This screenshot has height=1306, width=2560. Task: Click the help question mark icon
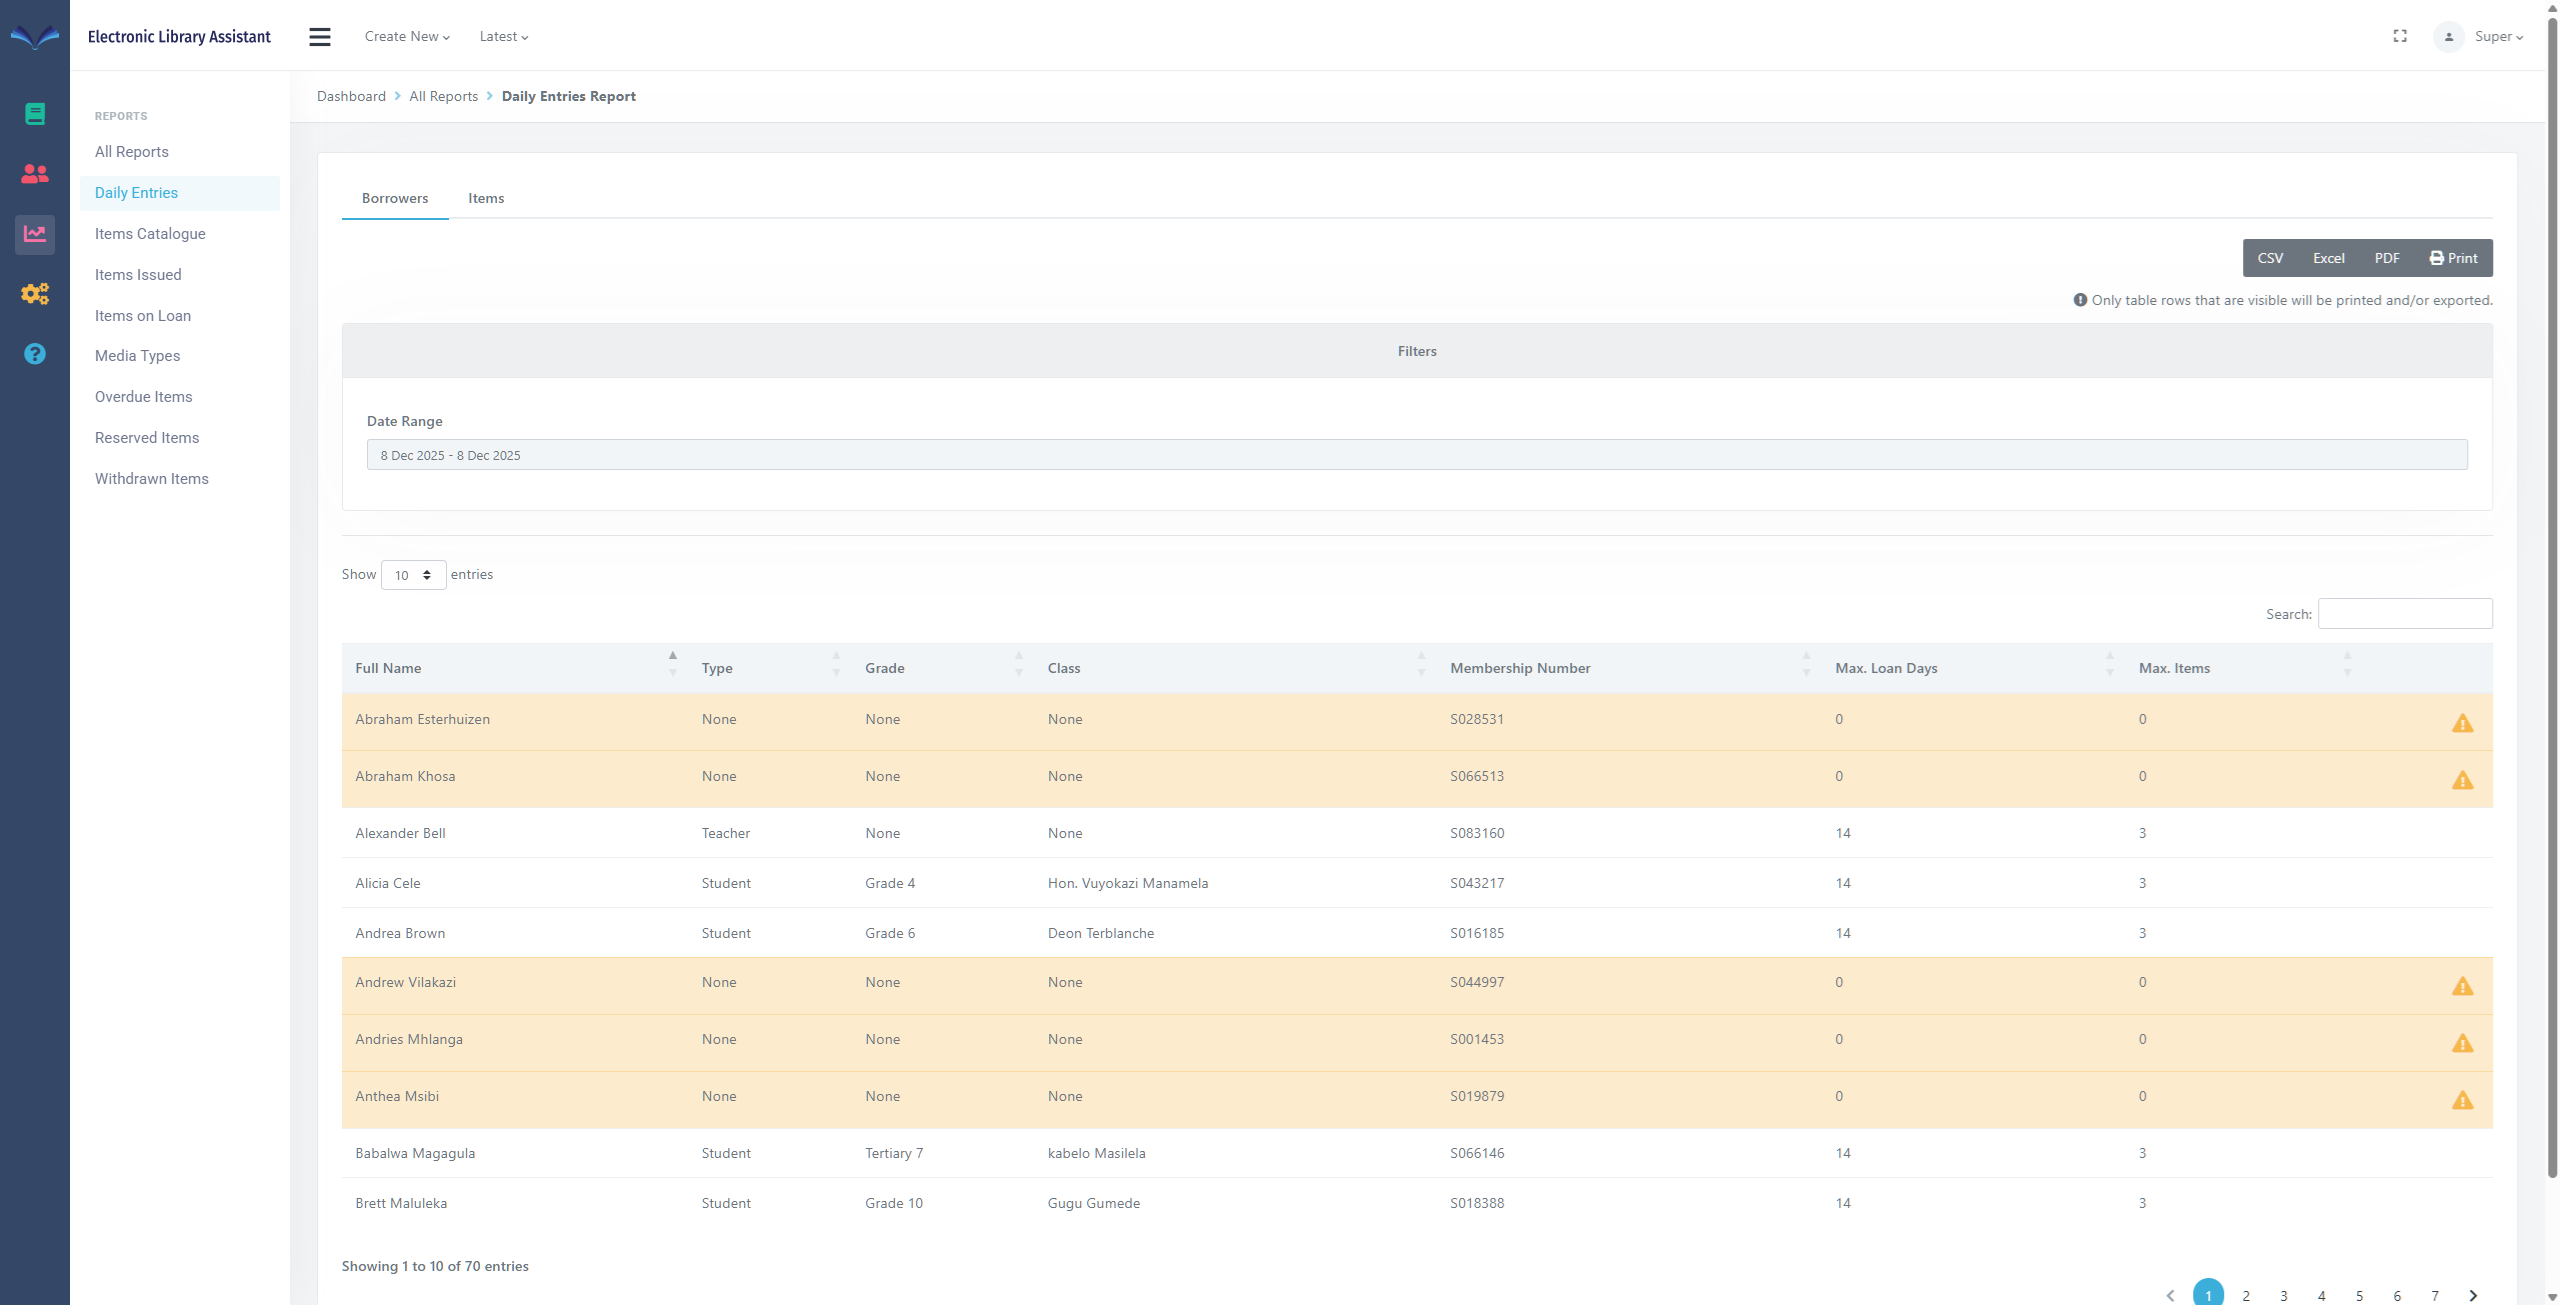[35, 354]
